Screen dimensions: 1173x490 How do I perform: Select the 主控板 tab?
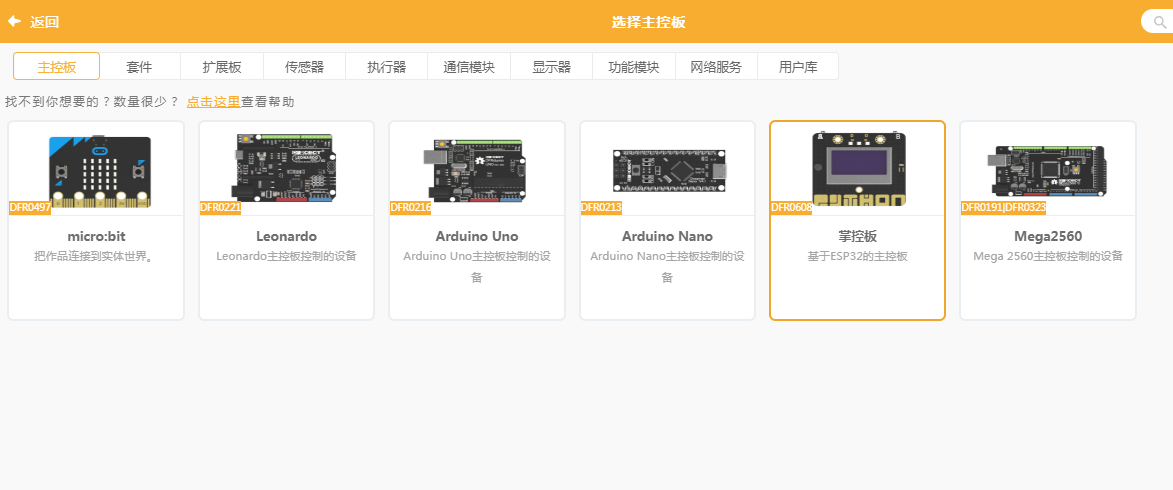pyautogui.click(x=57, y=67)
